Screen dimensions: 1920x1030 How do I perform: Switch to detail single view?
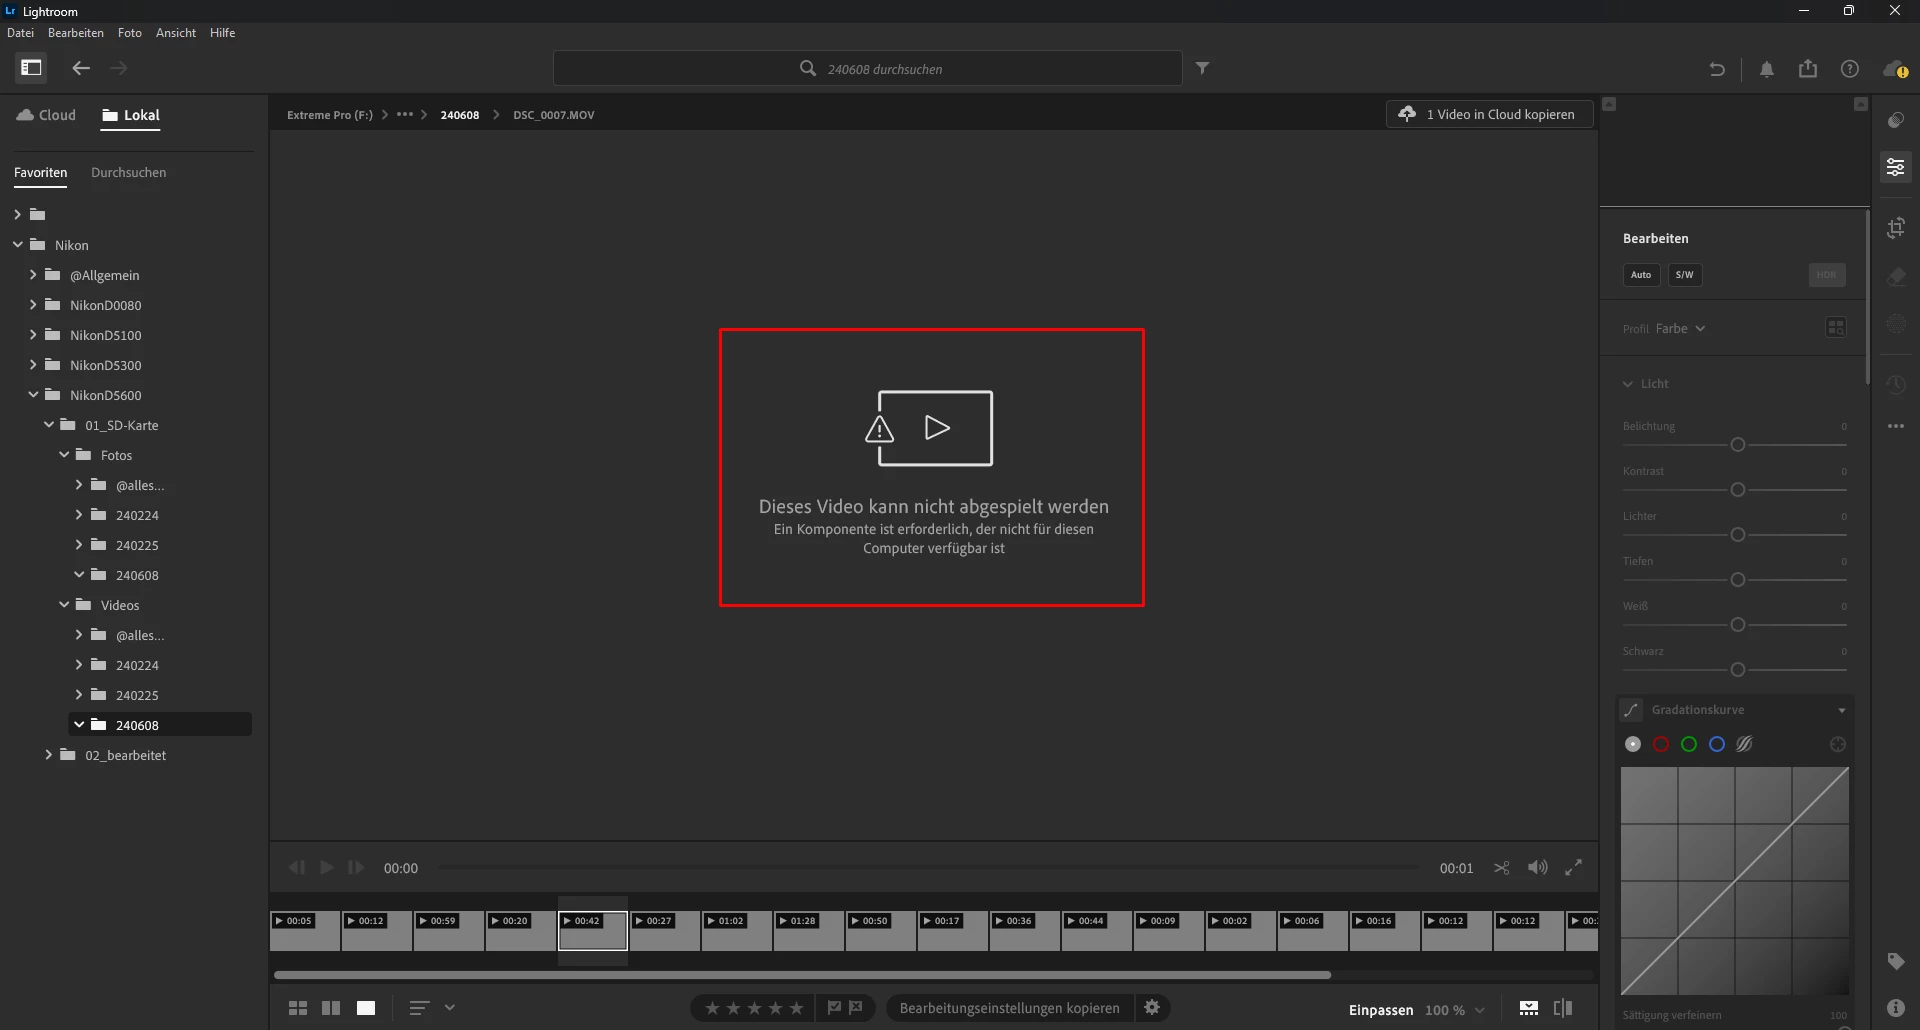coord(366,1008)
